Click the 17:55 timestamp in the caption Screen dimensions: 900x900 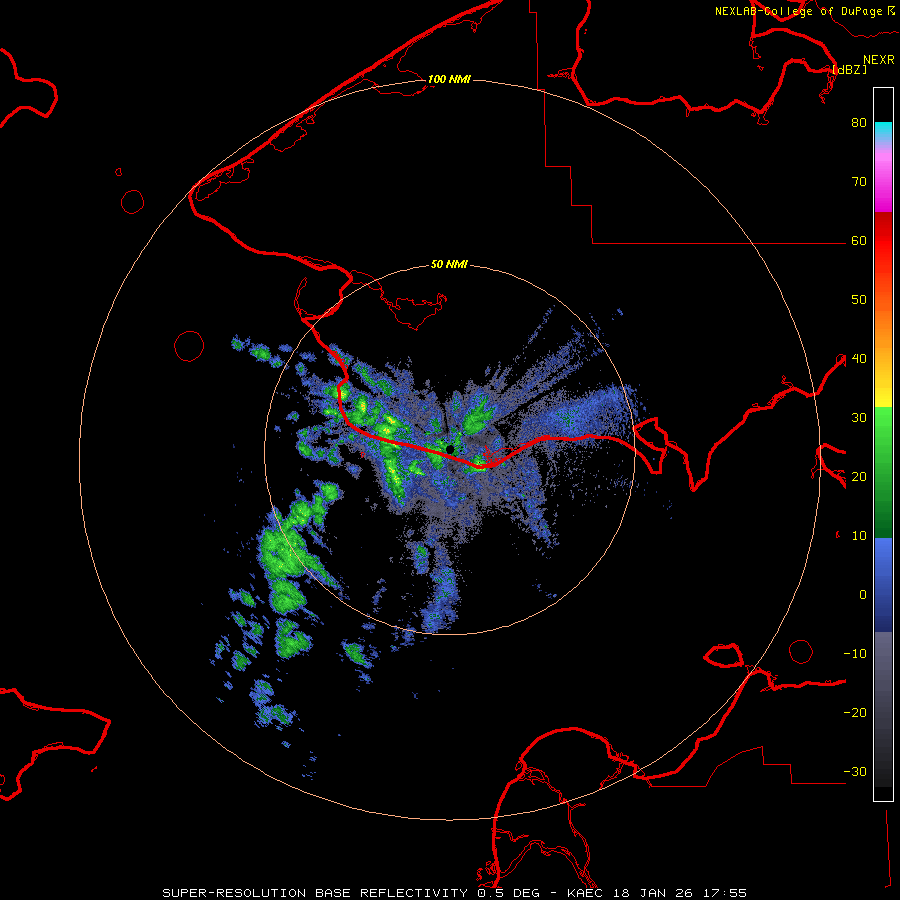pyautogui.click(x=725, y=893)
